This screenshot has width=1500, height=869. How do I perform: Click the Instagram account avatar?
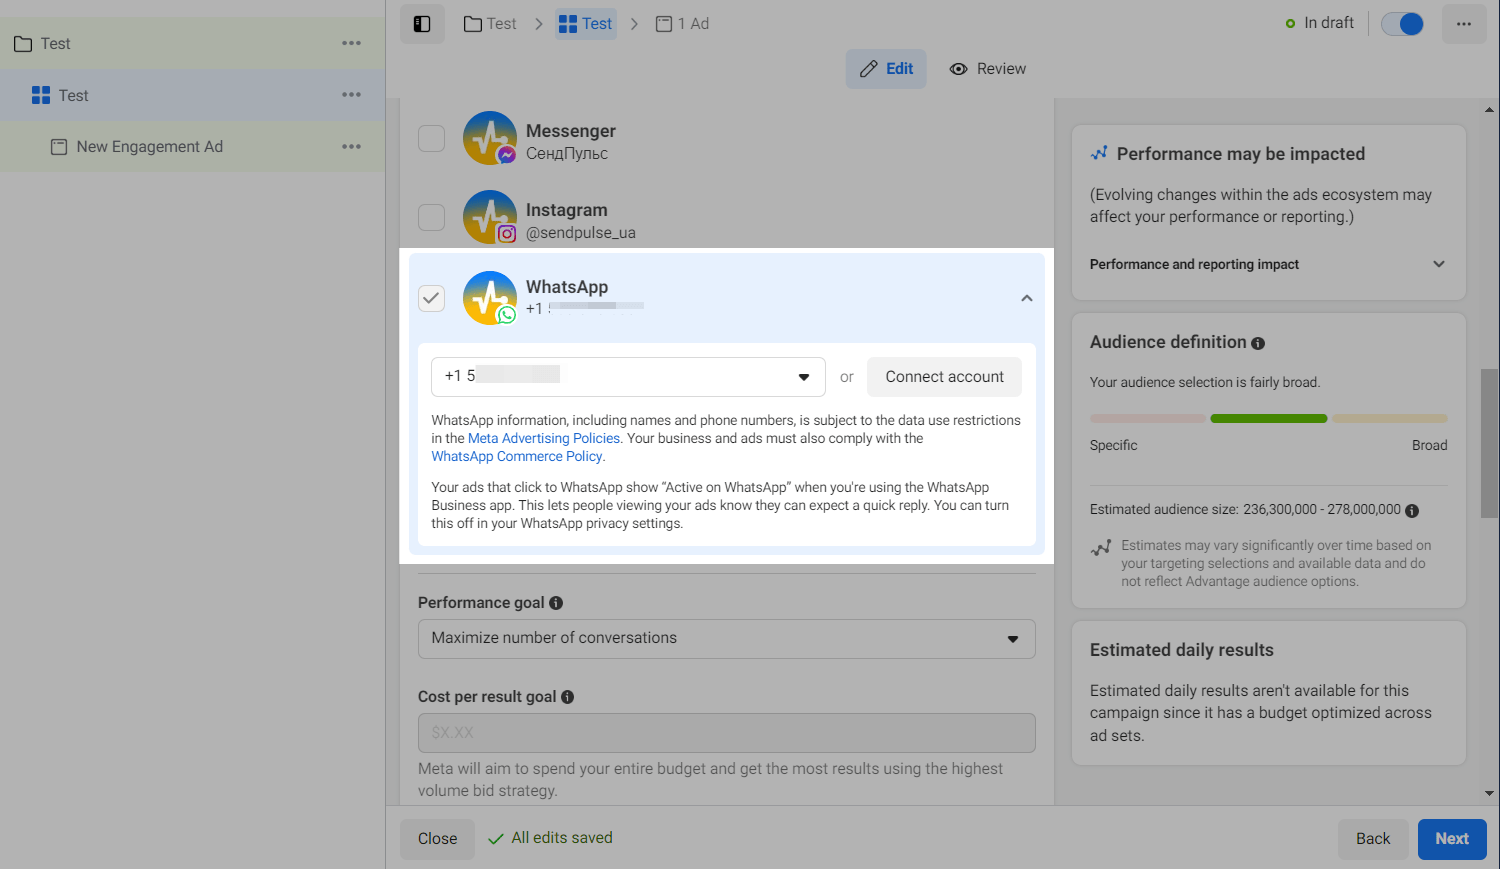click(490, 217)
